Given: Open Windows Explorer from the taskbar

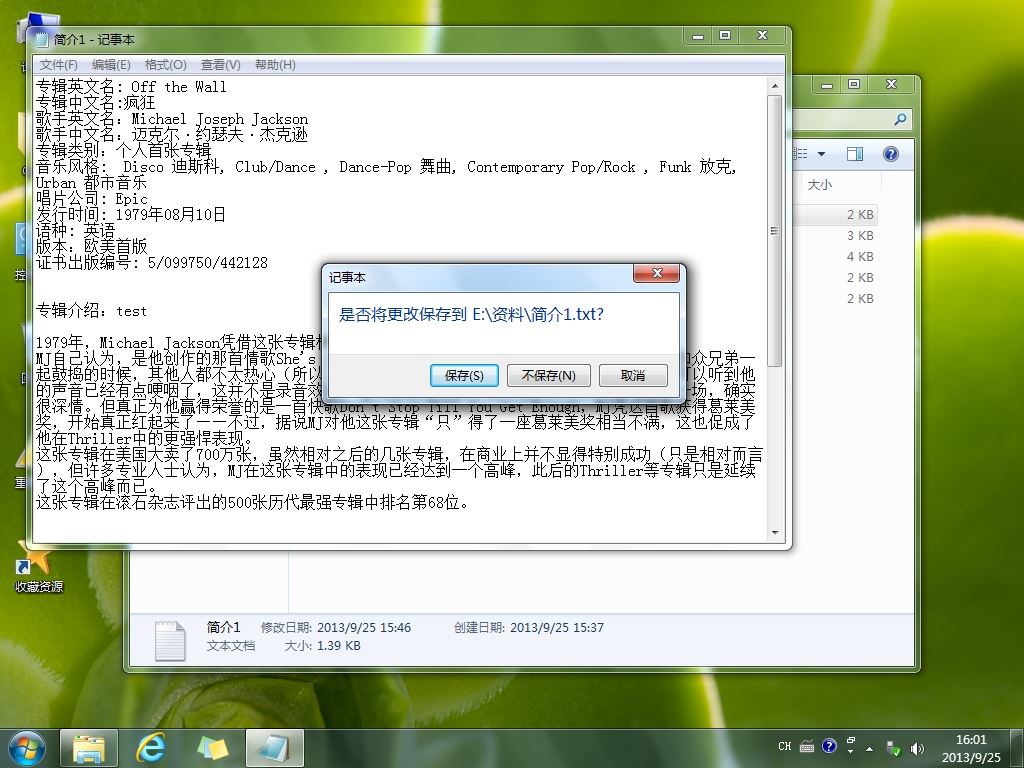Looking at the screenshot, I should click(x=89, y=748).
